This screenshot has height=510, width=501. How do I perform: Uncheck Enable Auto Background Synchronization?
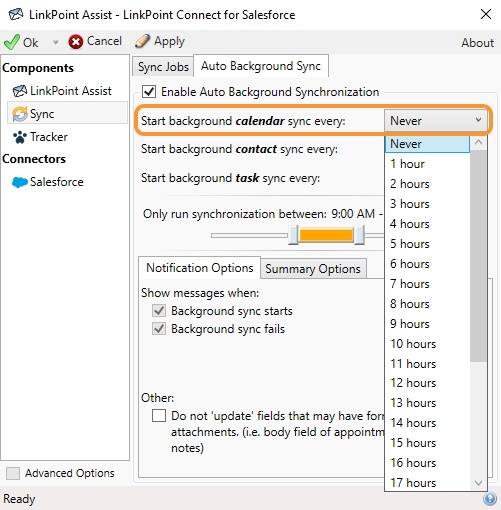[x=149, y=92]
